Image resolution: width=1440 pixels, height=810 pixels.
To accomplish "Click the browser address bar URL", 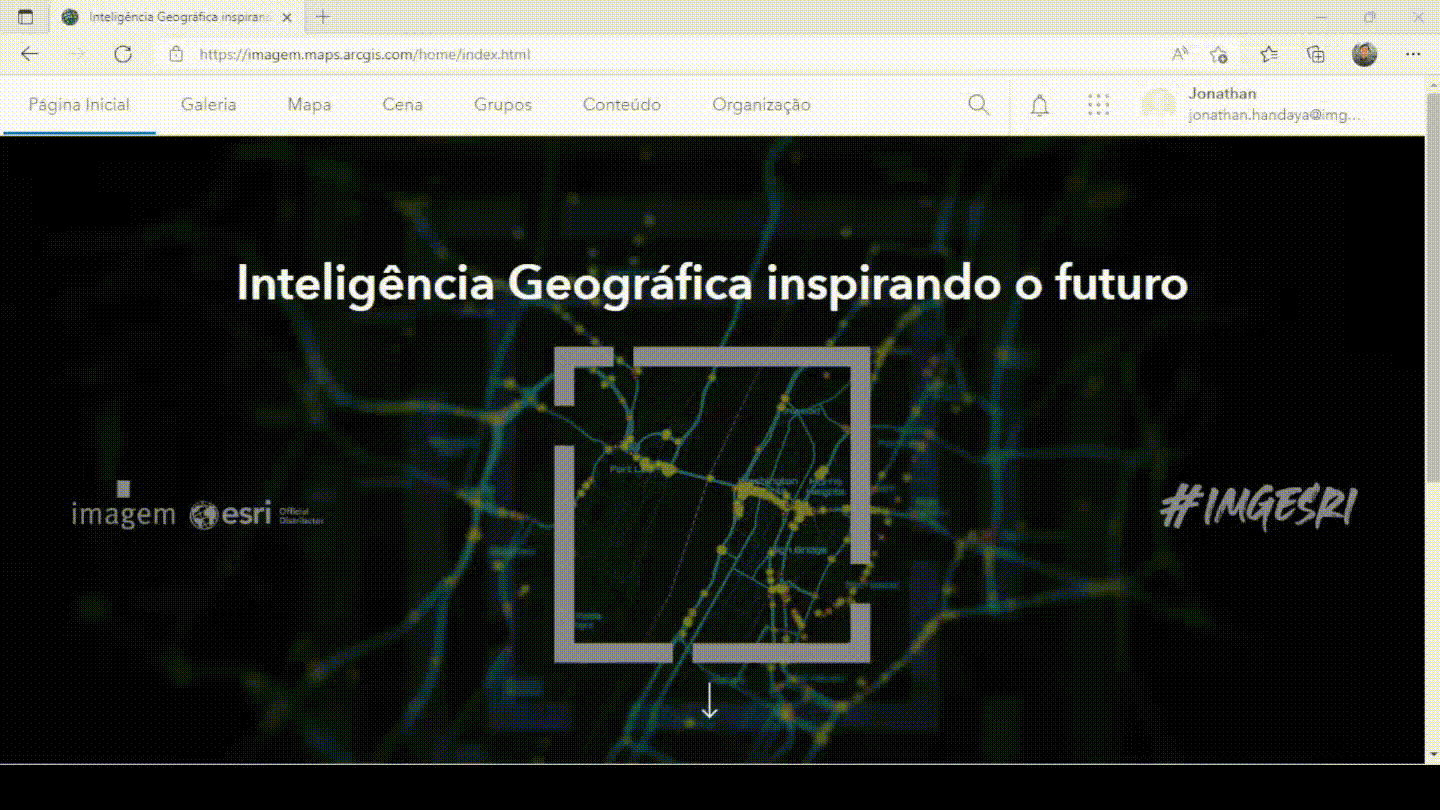I will coord(364,54).
